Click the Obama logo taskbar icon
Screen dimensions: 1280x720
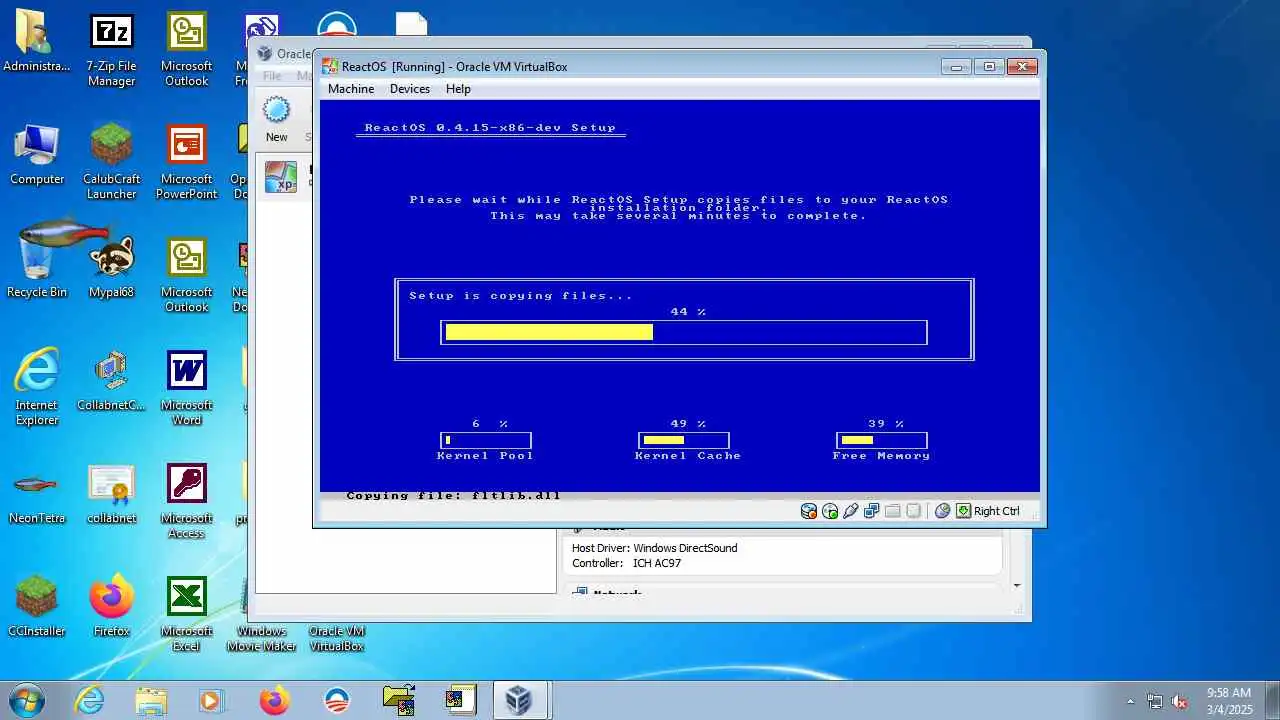[337, 700]
